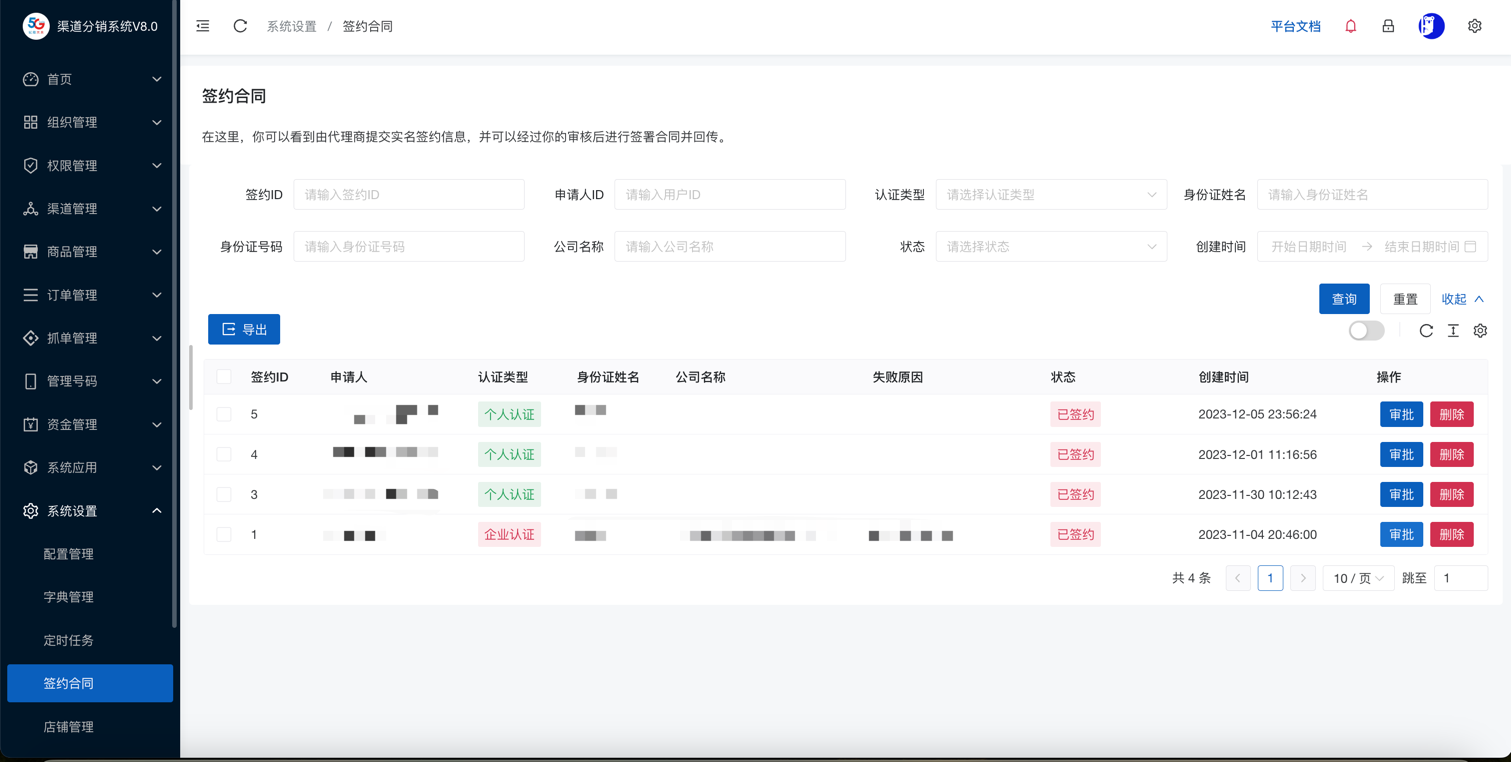Expand the 订单管理 sidebar menu

point(91,295)
